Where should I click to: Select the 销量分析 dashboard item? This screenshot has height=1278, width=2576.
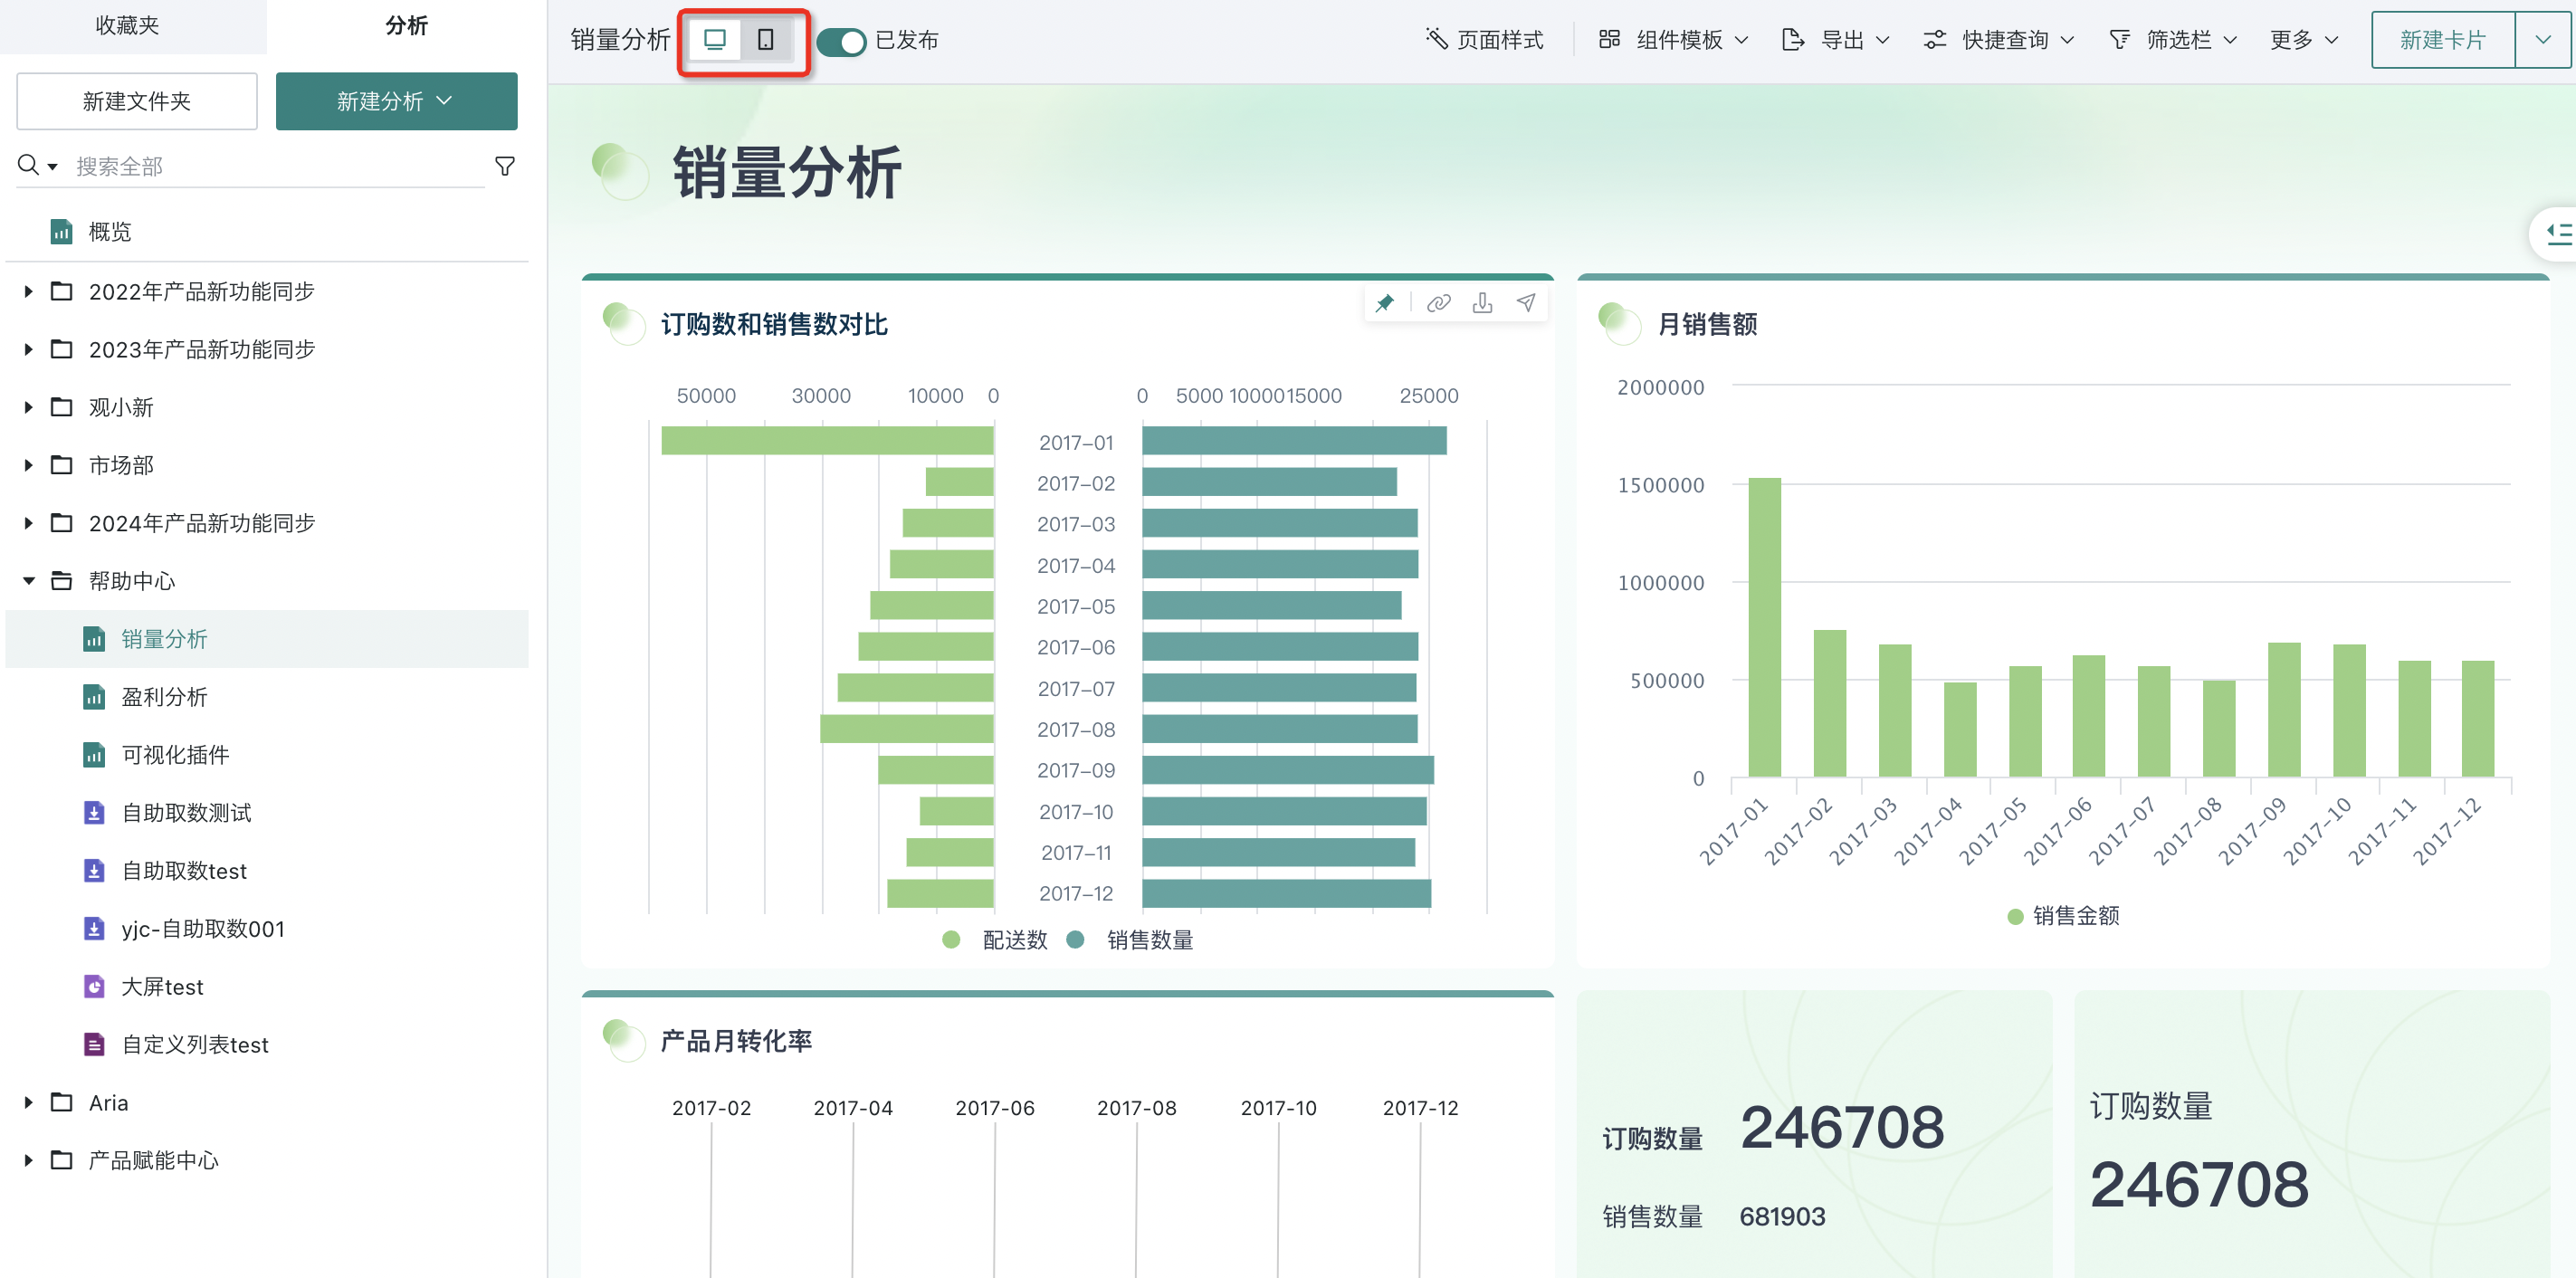tap(267, 639)
